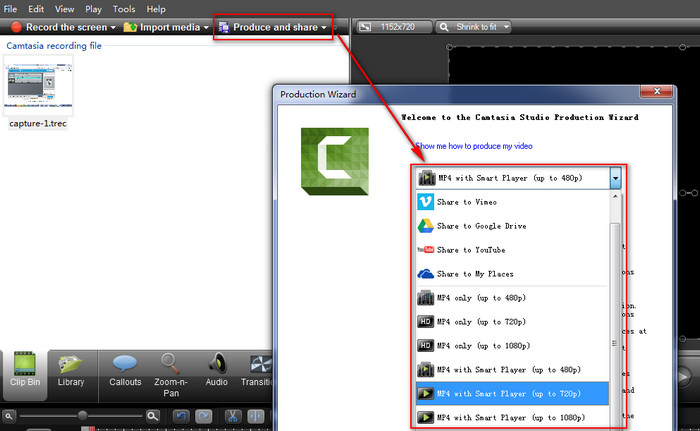
Task: Click the timeline zoom in magnifier icon
Action: [x=153, y=417]
